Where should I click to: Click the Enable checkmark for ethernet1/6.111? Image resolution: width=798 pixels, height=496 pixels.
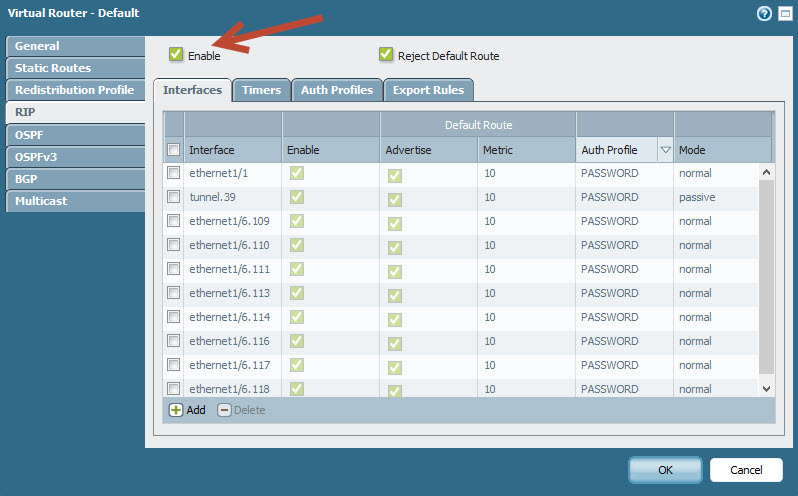point(296,269)
